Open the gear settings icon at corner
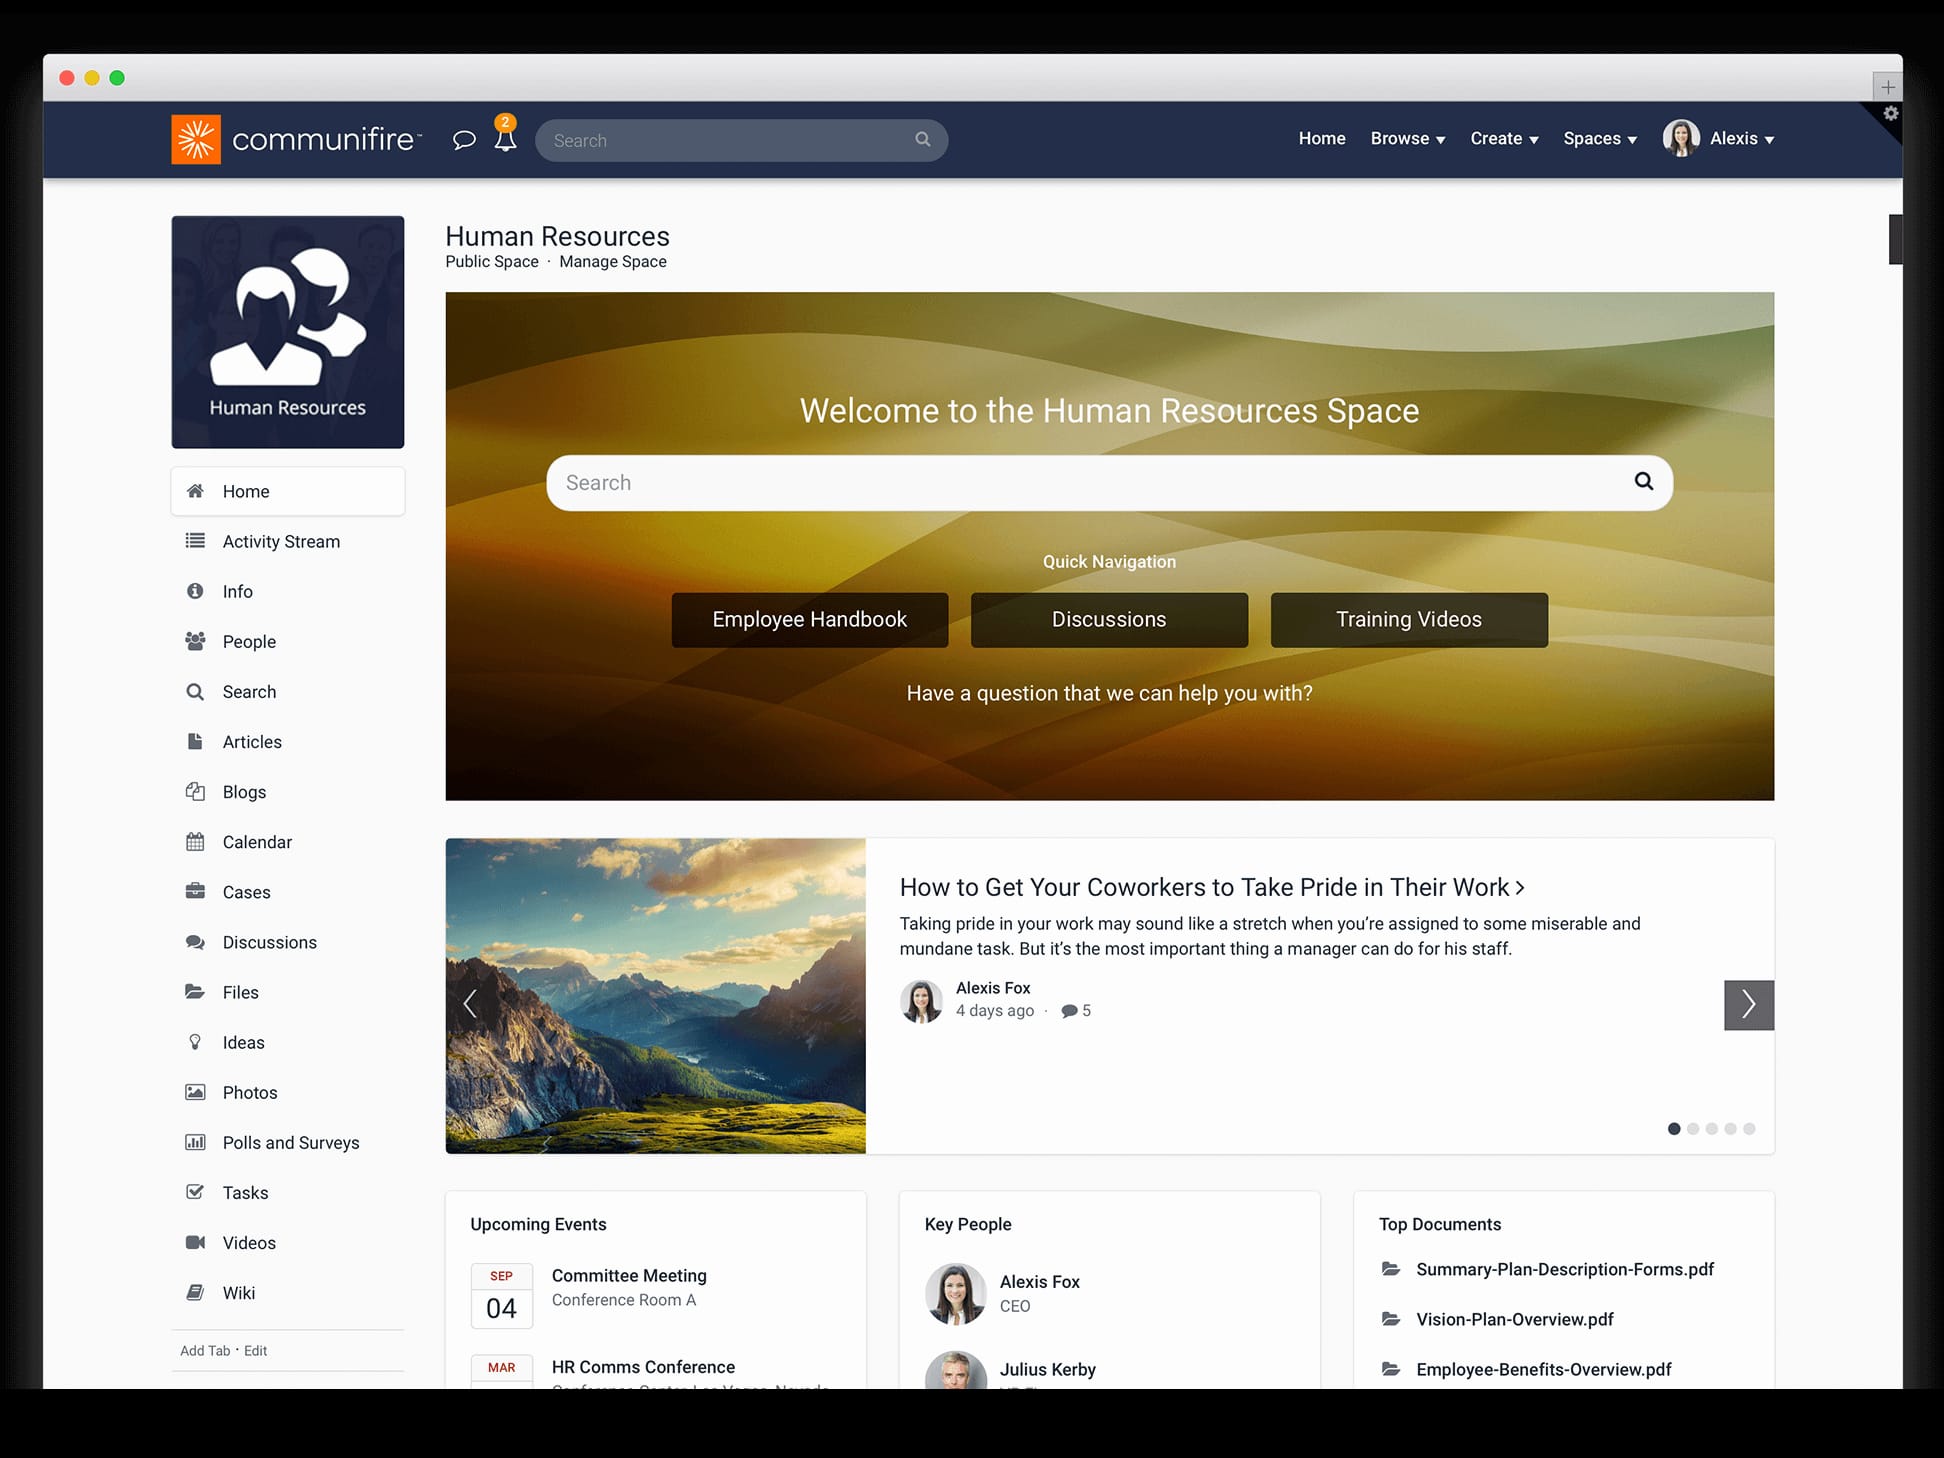This screenshot has width=1944, height=1458. [1890, 114]
